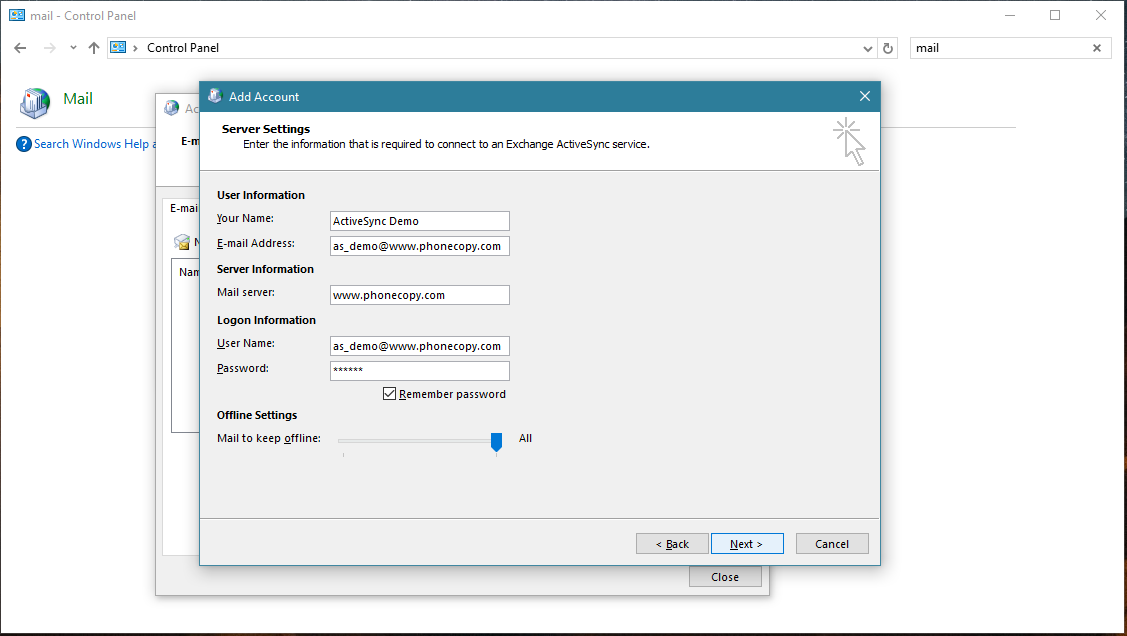This screenshot has height=636, width=1127.
Task: Click the Mail server text field
Action: click(x=419, y=295)
